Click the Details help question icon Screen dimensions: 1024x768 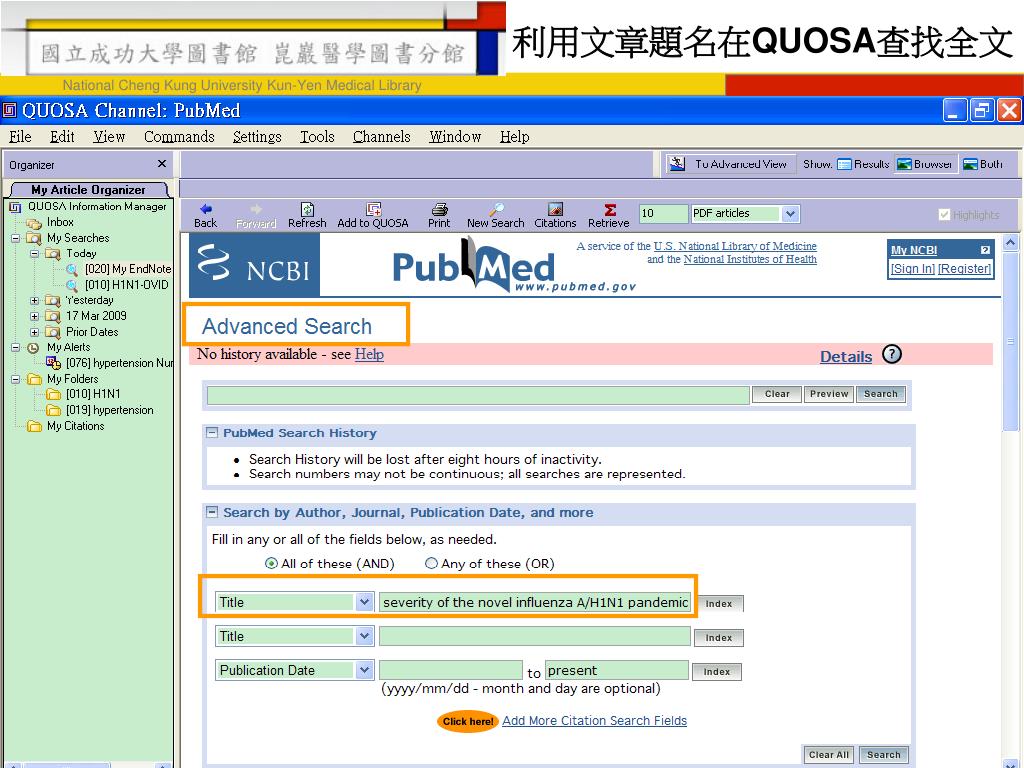(x=891, y=354)
